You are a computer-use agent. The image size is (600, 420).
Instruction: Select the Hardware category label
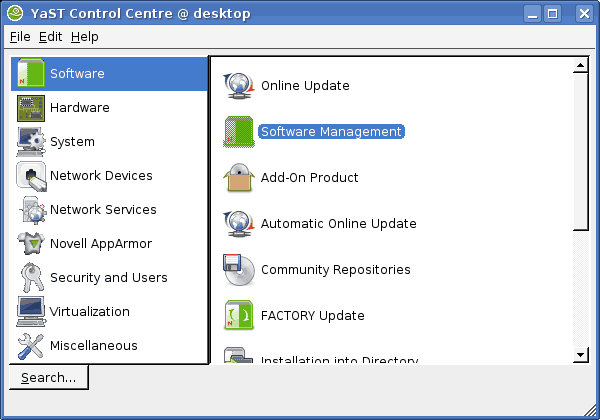tap(80, 107)
